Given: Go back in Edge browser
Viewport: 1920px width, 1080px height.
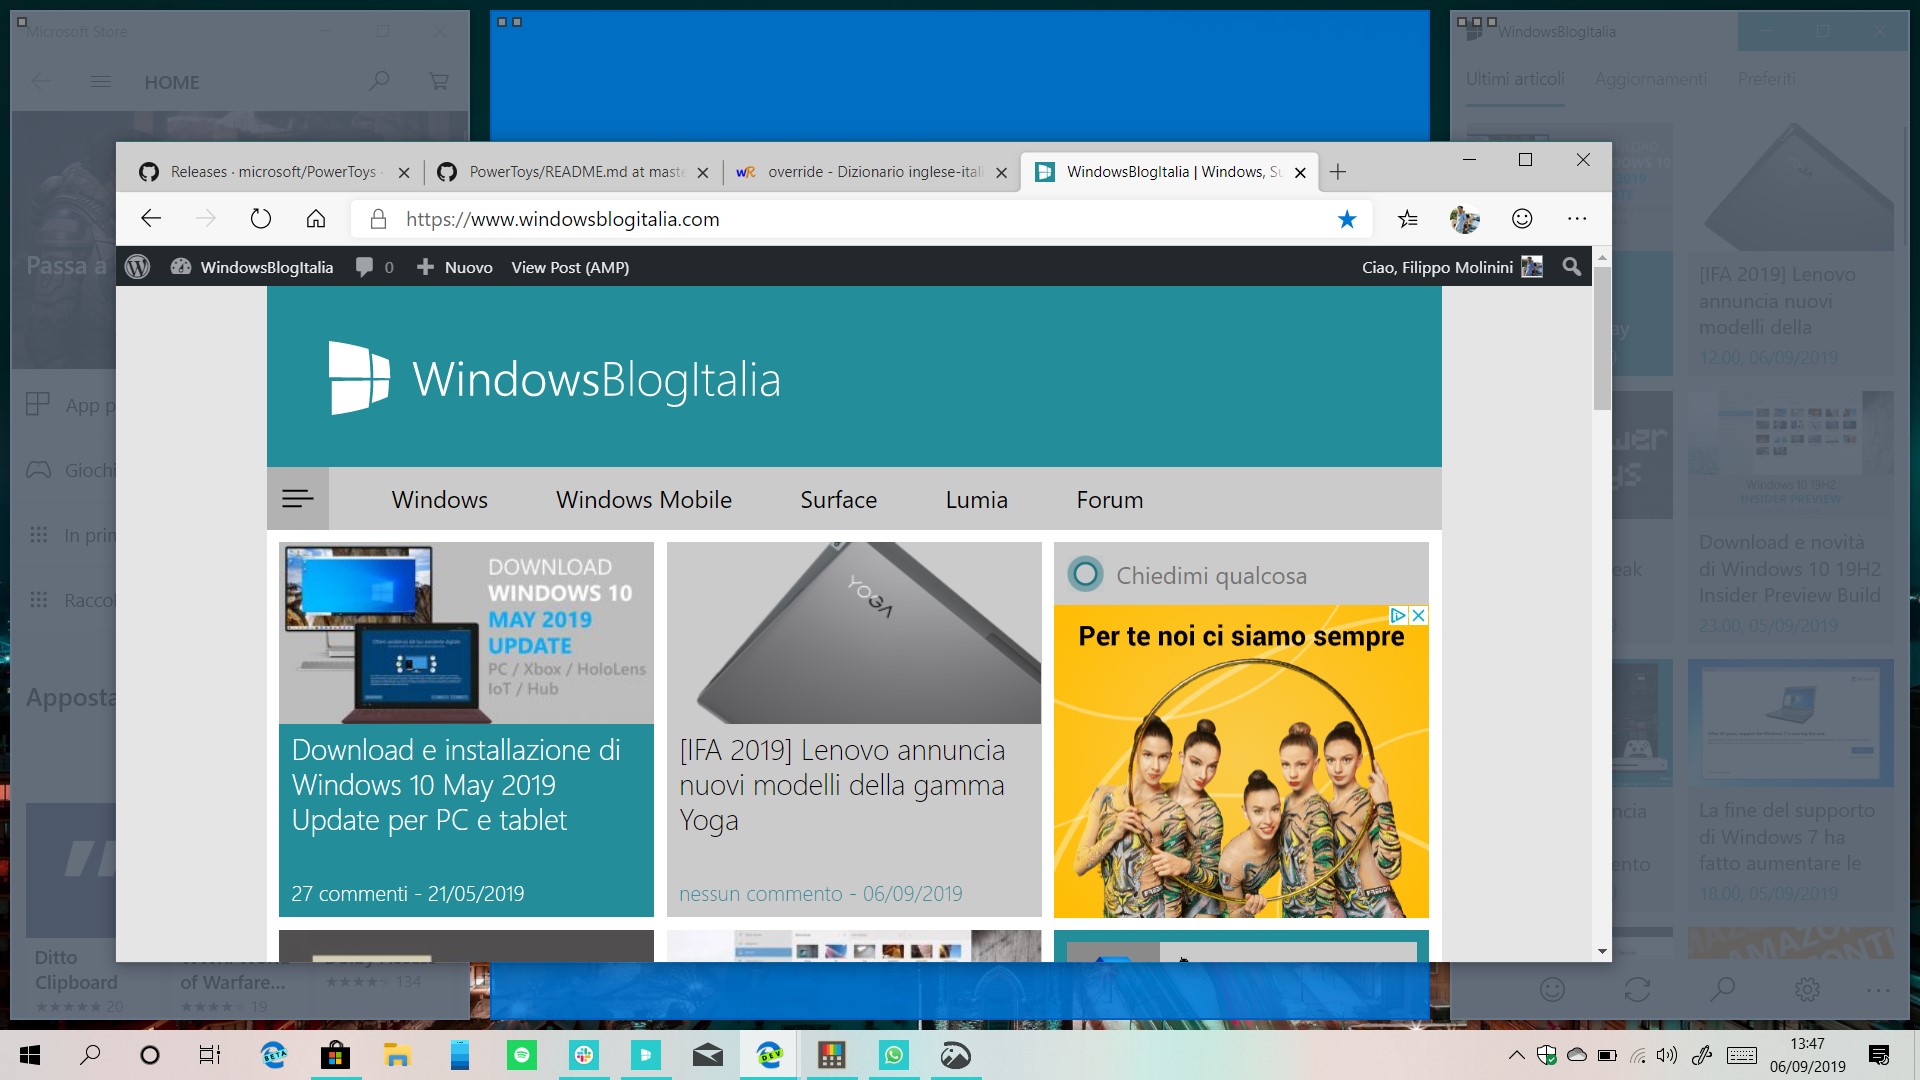Looking at the screenshot, I should (x=151, y=219).
